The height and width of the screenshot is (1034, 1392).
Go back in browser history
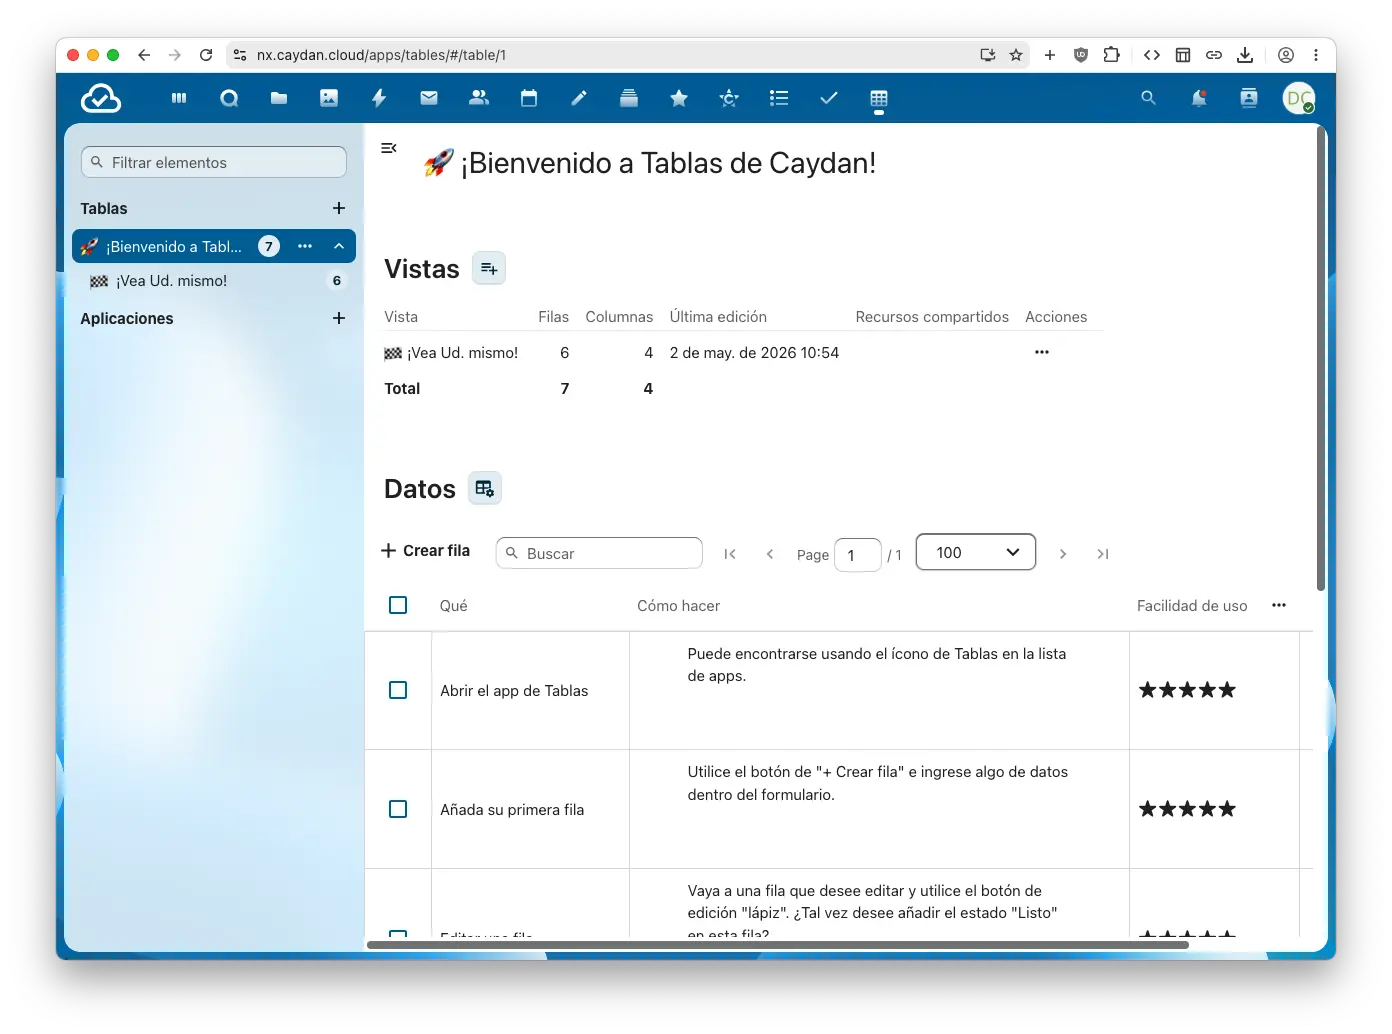(x=144, y=55)
